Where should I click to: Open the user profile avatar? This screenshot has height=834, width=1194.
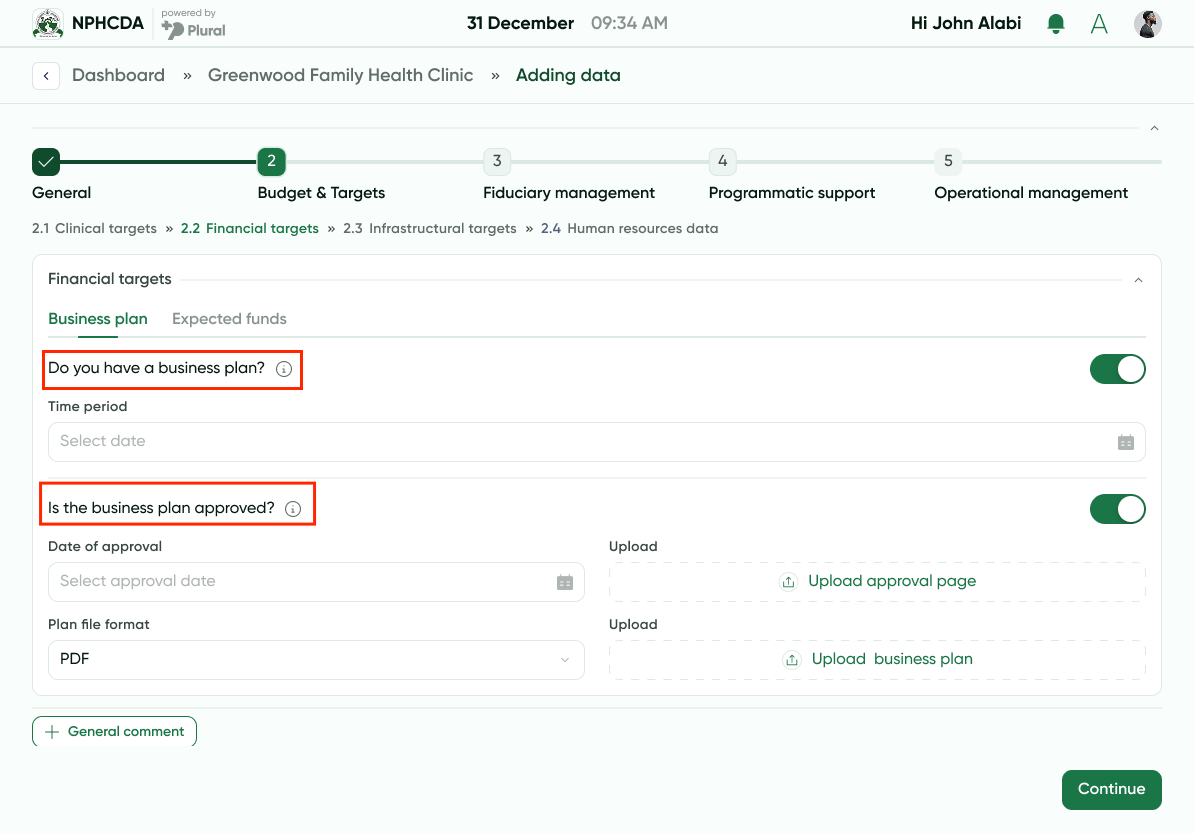click(x=1147, y=24)
